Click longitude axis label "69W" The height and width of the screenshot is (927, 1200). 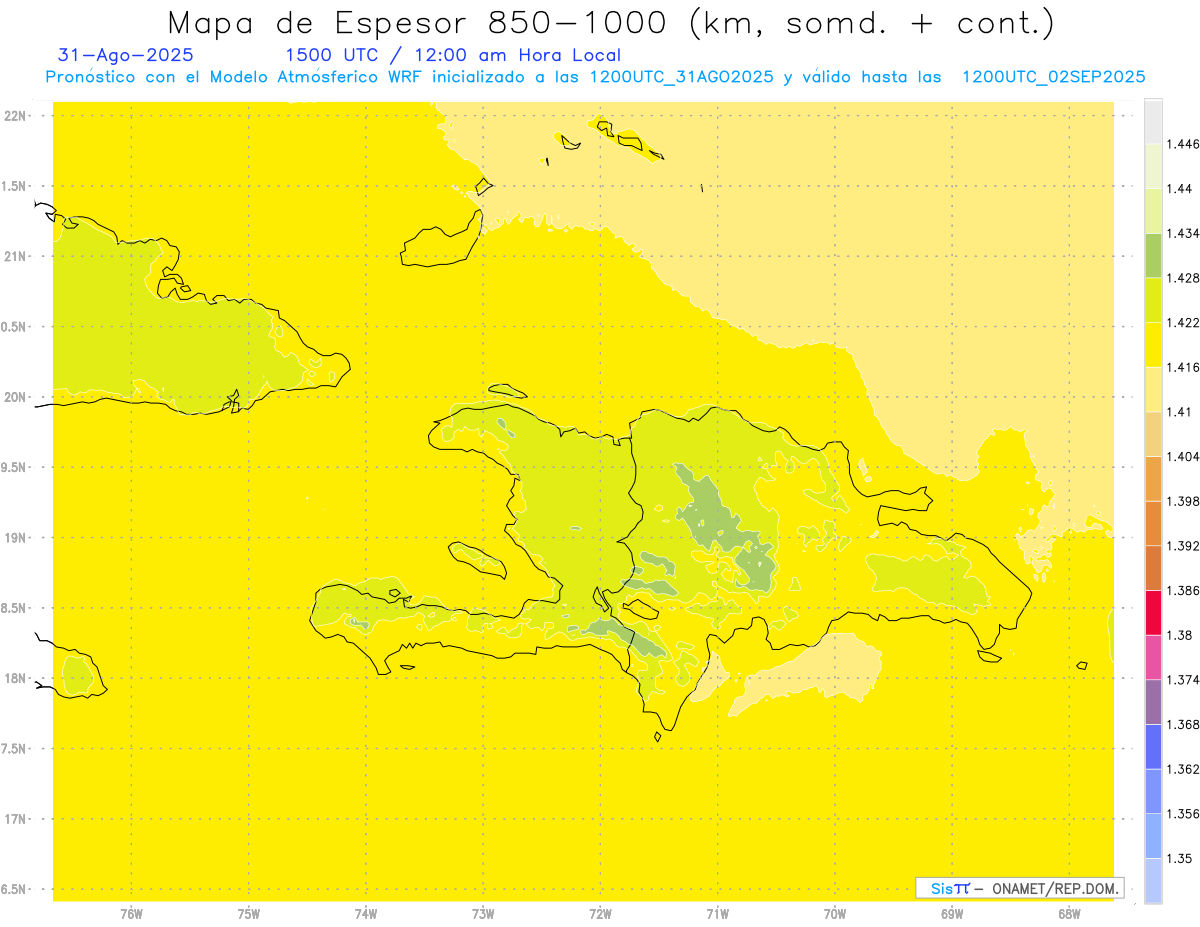(x=952, y=914)
